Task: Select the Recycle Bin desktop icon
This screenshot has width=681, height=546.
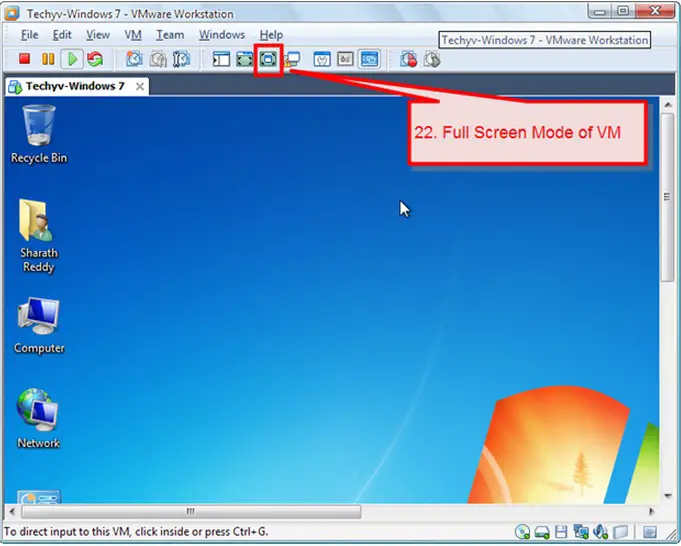Action: point(39,133)
